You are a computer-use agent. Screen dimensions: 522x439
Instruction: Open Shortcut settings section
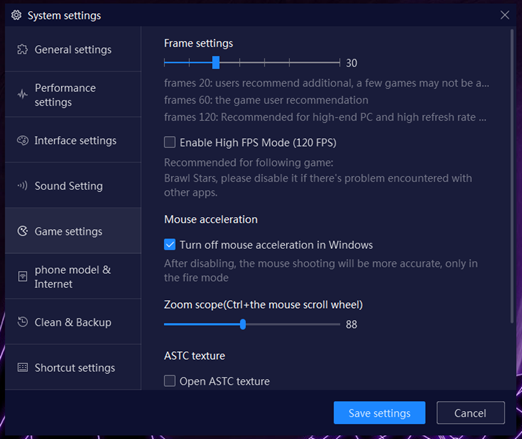click(73, 367)
